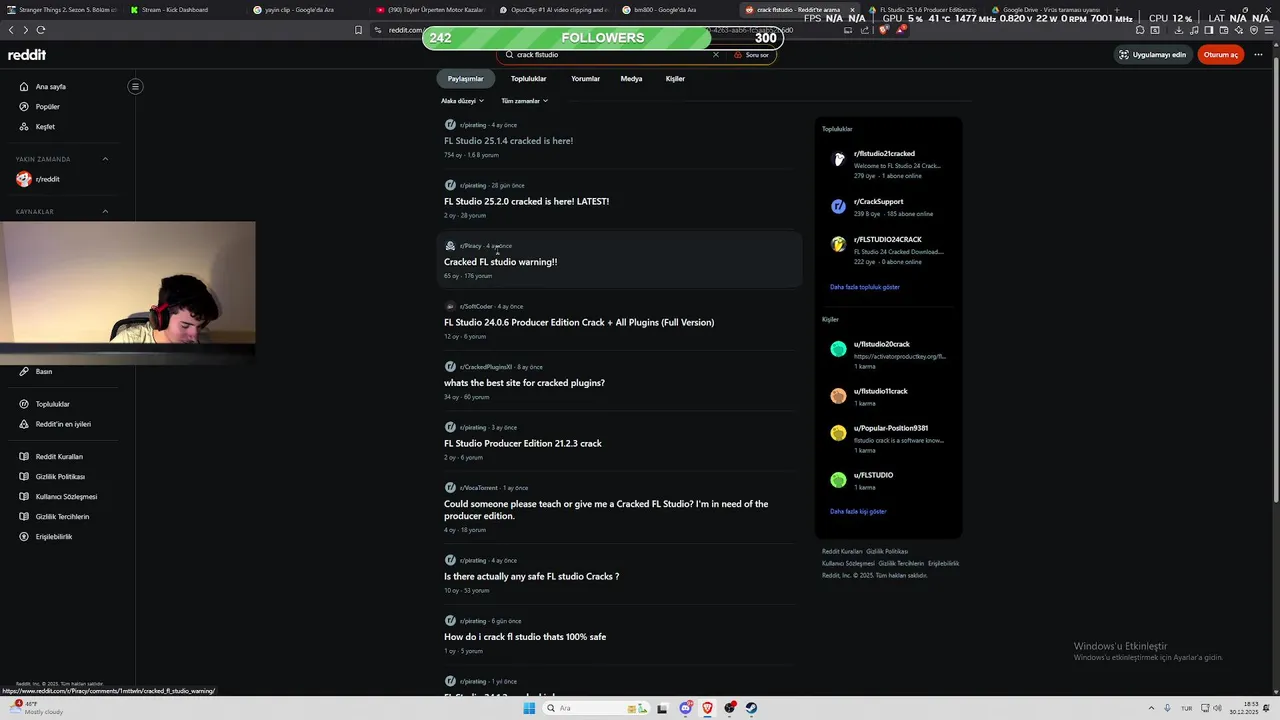Click Daha fazla topluluk göster

[865, 287]
